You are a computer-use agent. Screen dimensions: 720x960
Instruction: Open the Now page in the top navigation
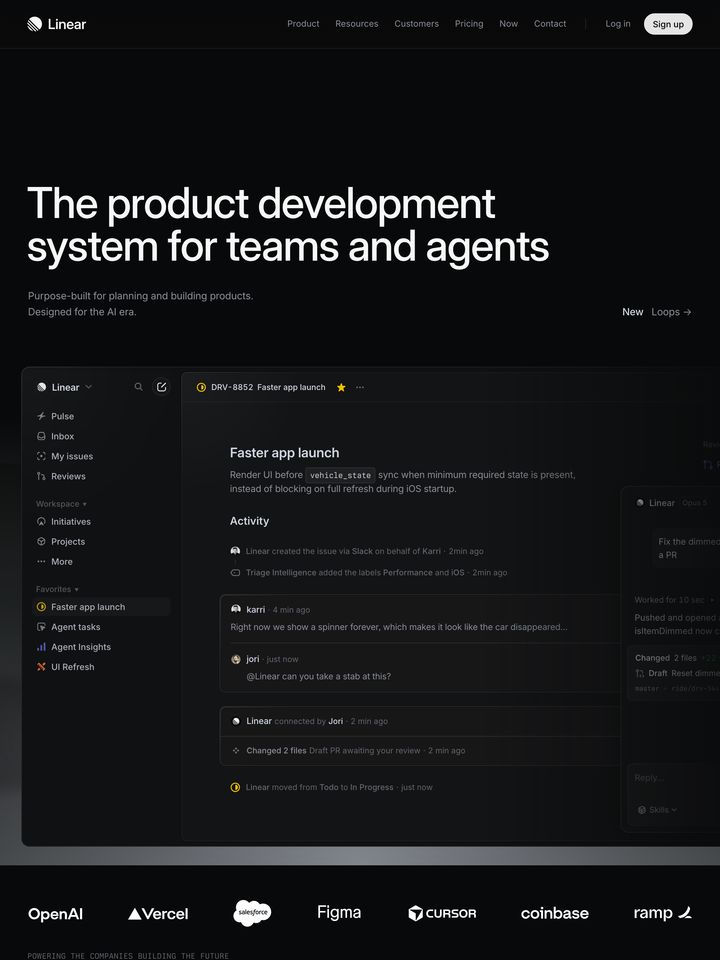pos(508,24)
